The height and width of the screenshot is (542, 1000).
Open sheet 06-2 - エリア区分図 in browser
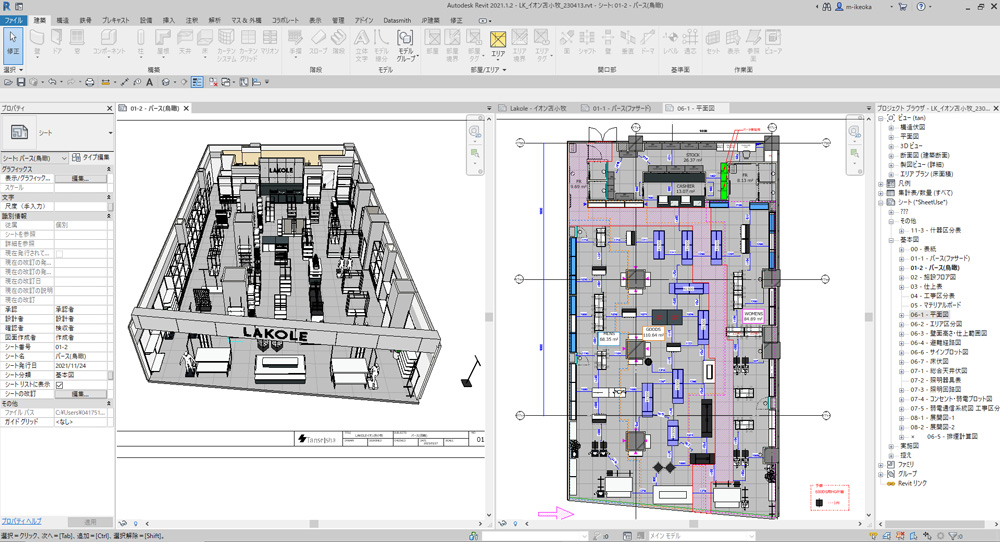tap(936, 324)
